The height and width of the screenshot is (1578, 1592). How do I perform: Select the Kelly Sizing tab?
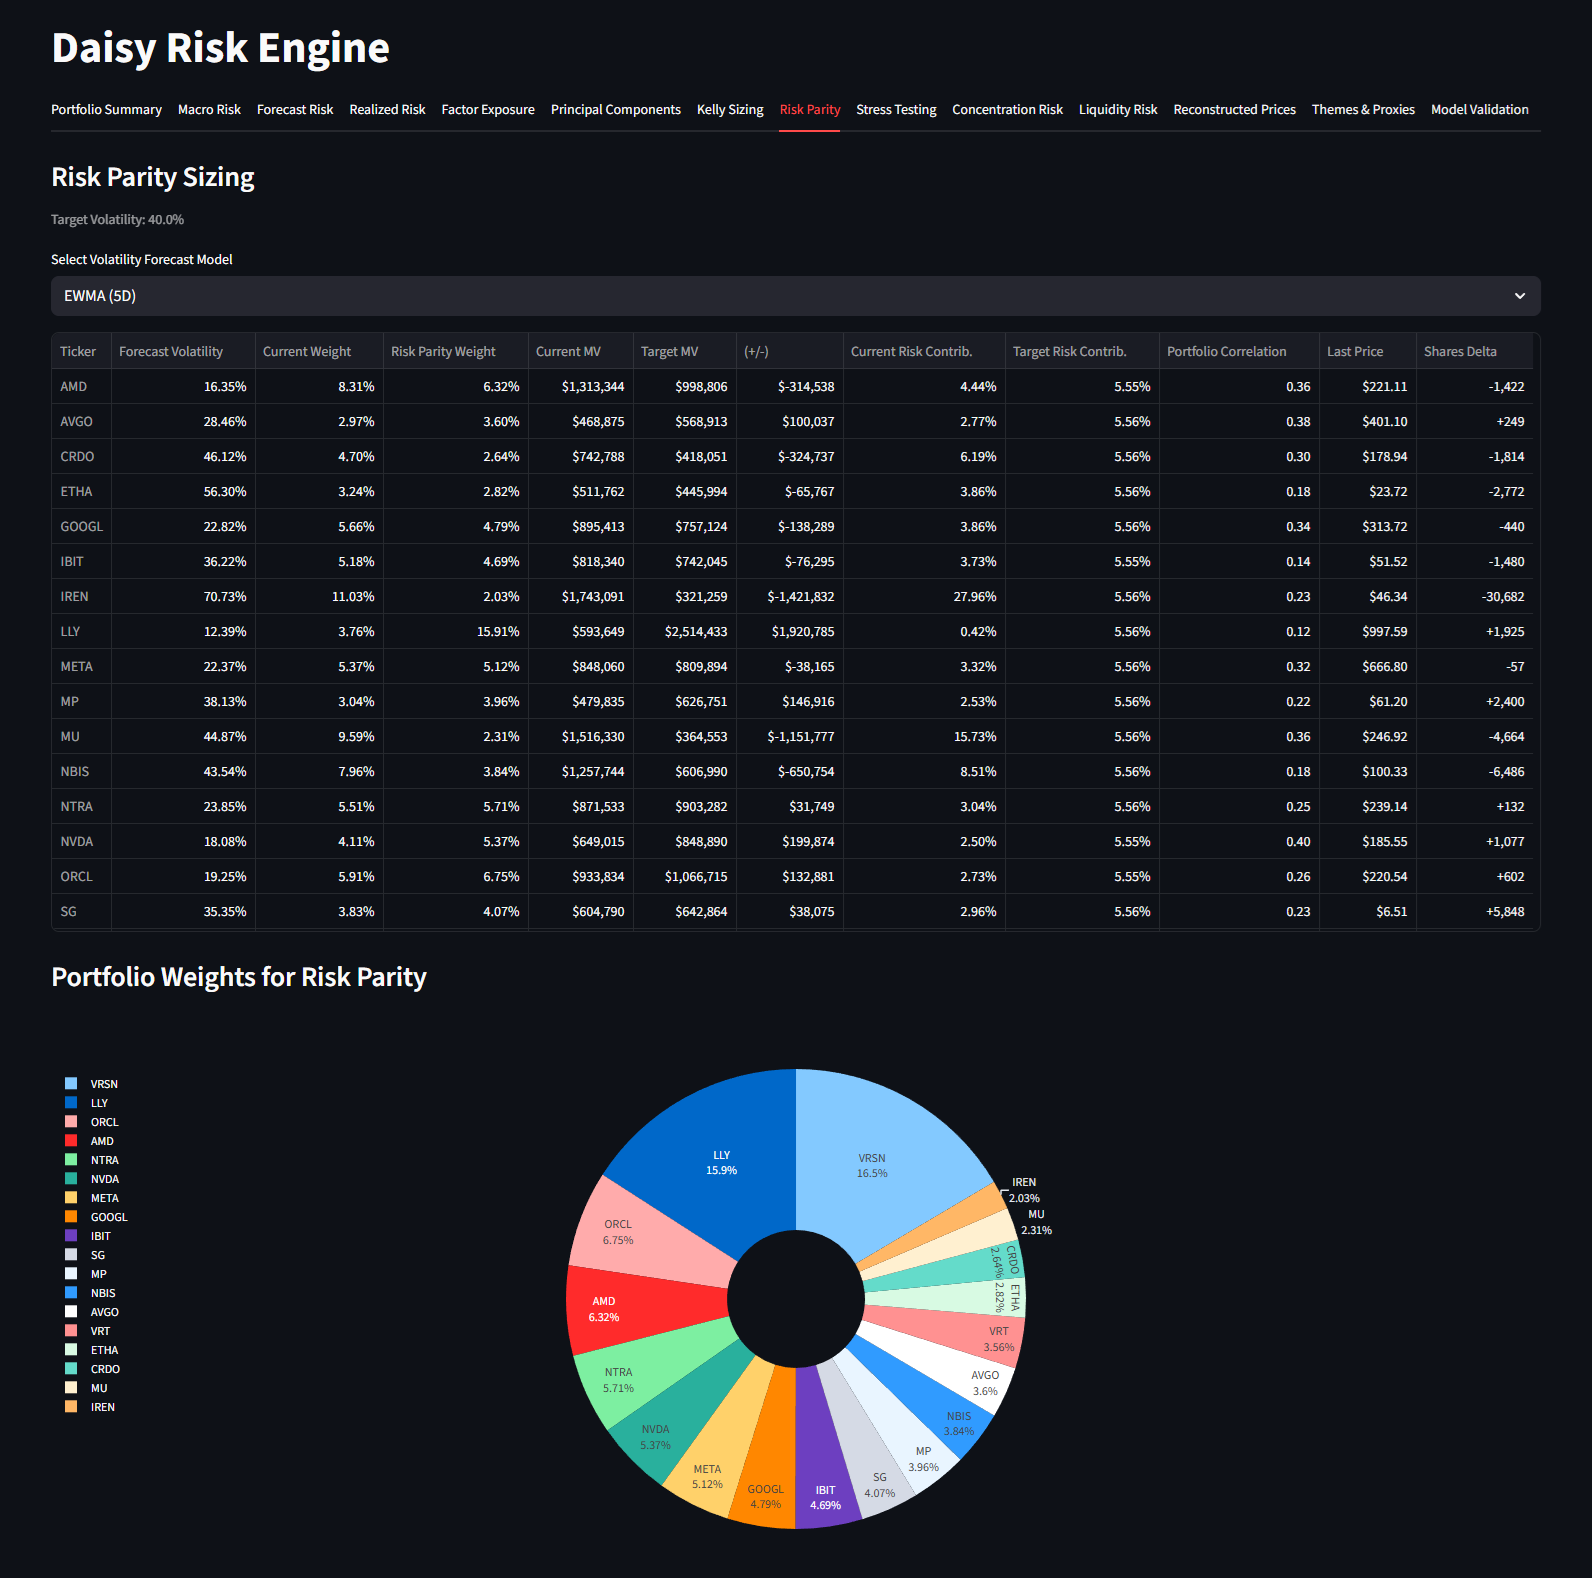point(729,110)
